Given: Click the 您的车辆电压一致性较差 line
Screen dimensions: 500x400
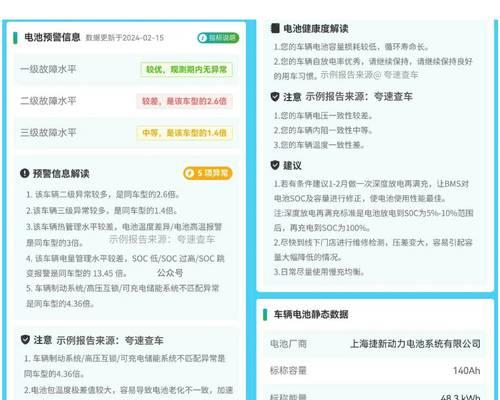Looking at the screenshot, I should 323,116.
